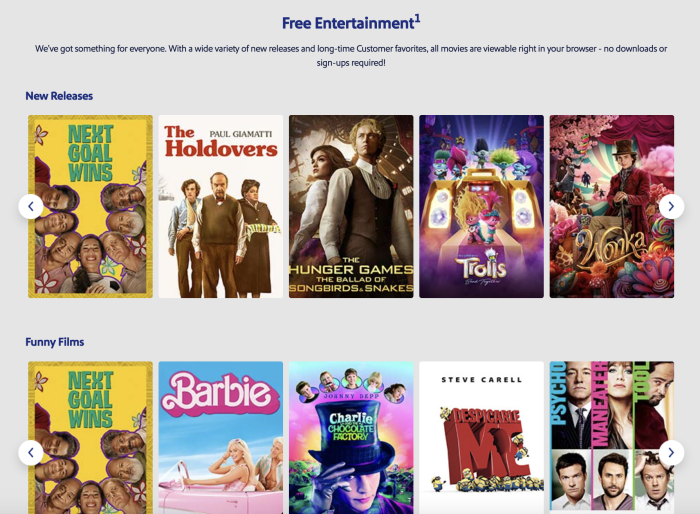This screenshot has height=514, width=700.
Task: Open the Trolls Band Together poster
Action: (x=481, y=206)
